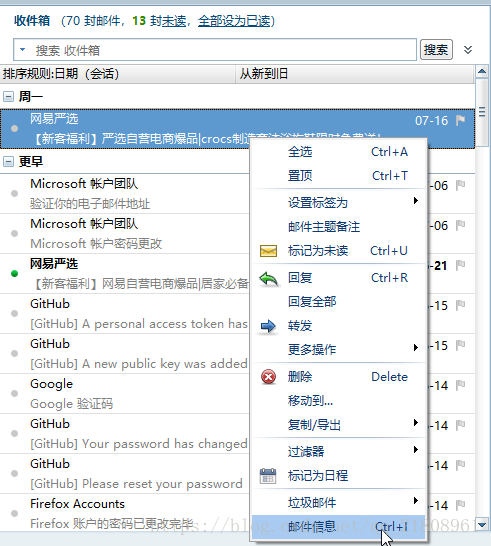The height and width of the screenshot is (546, 491).
Task: Select 邮件信息 menu entry
Action: [338, 527]
